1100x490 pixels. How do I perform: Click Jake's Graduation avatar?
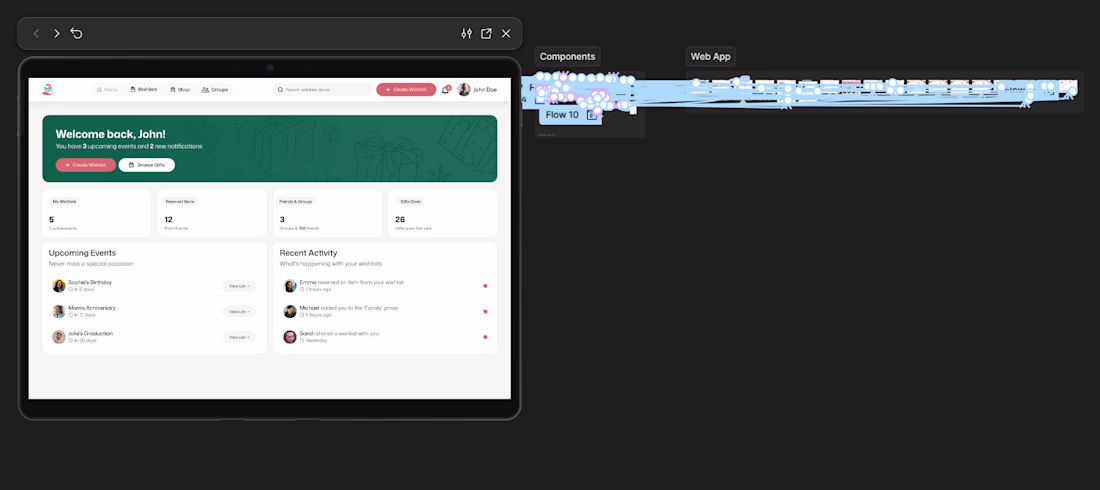click(59, 337)
